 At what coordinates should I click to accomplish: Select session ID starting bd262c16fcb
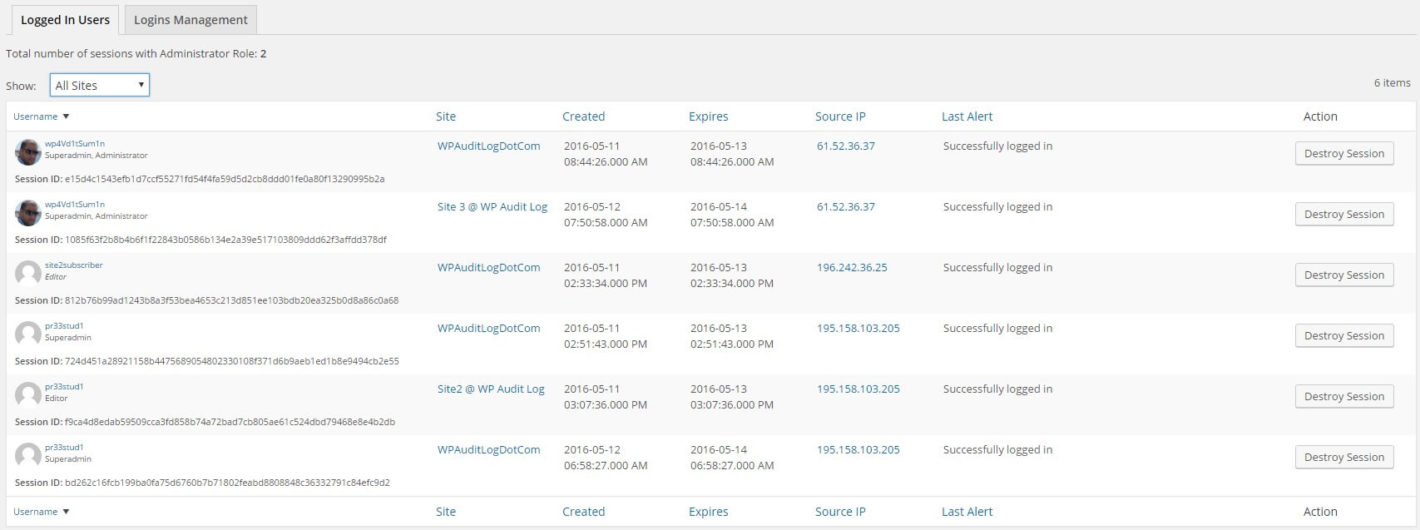(x=228, y=483)
